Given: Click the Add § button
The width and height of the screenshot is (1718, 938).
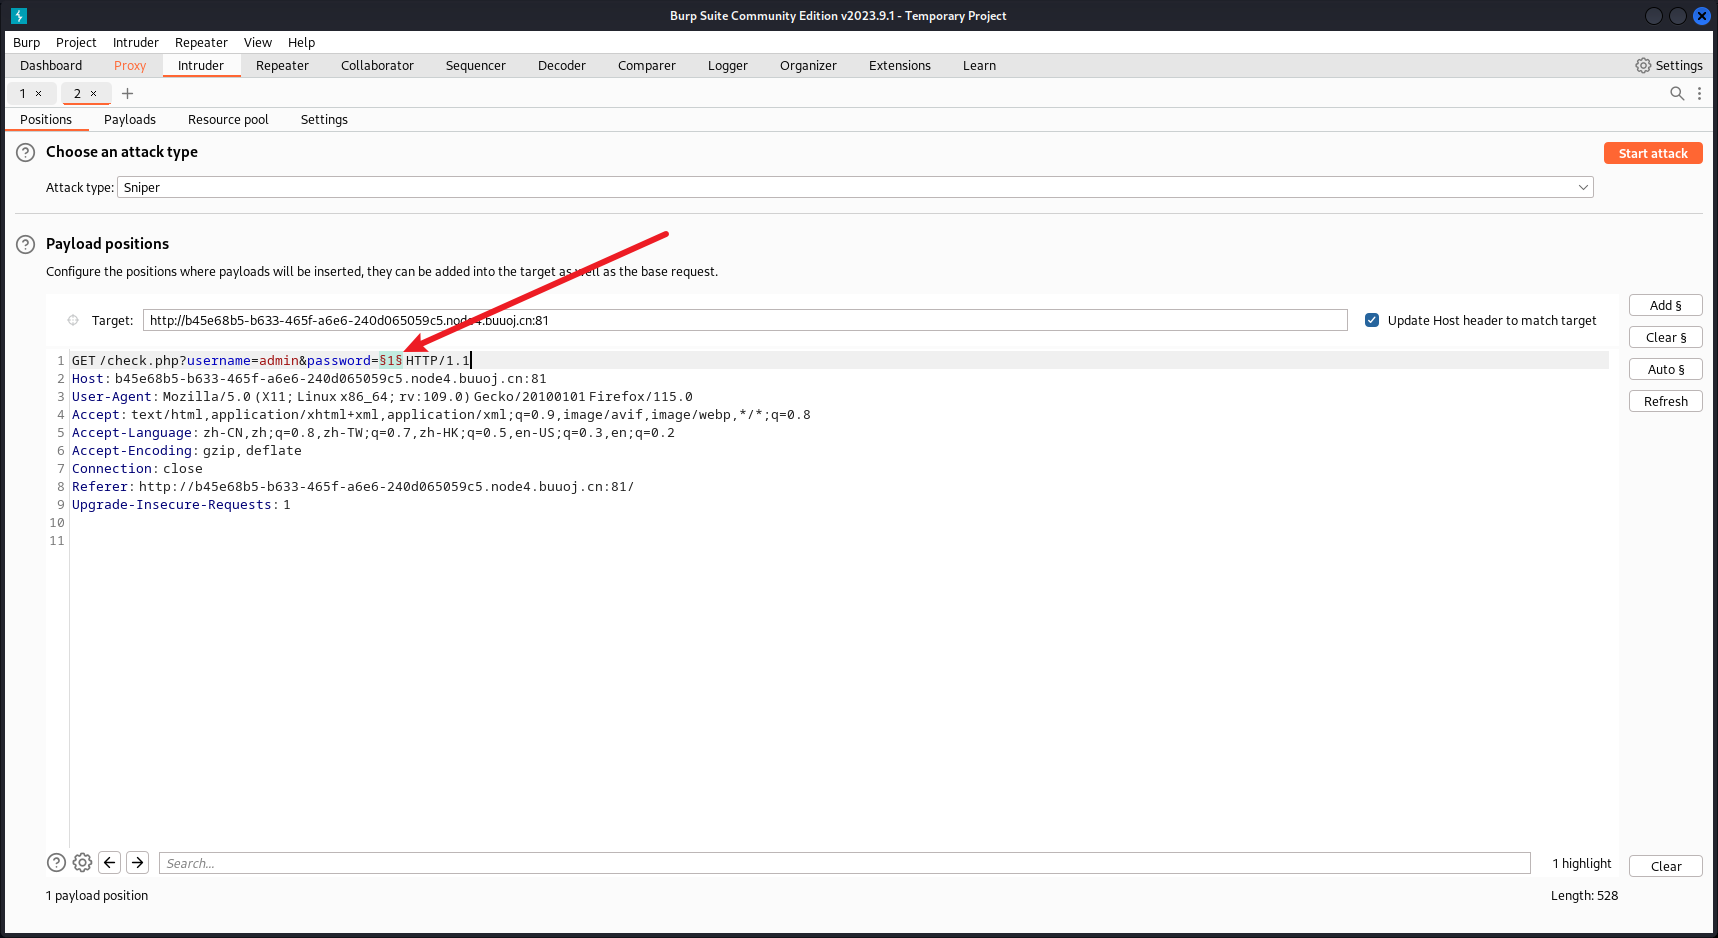Looking at the screenshot, I should [1666, 305].
